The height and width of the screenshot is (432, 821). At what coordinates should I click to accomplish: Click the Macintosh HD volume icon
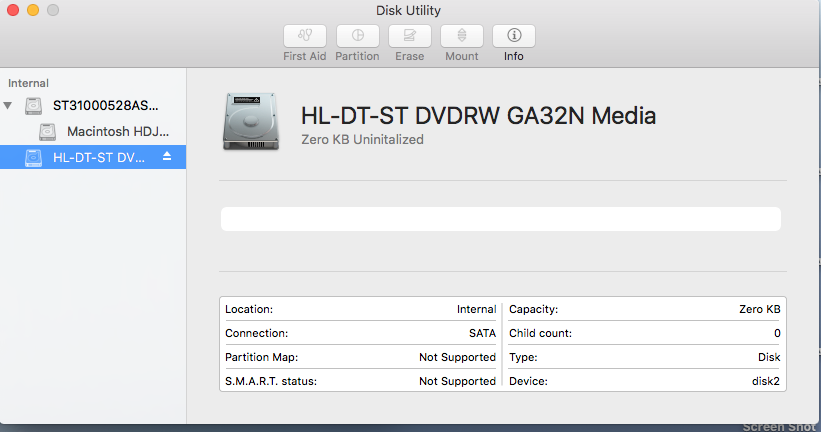48,131
